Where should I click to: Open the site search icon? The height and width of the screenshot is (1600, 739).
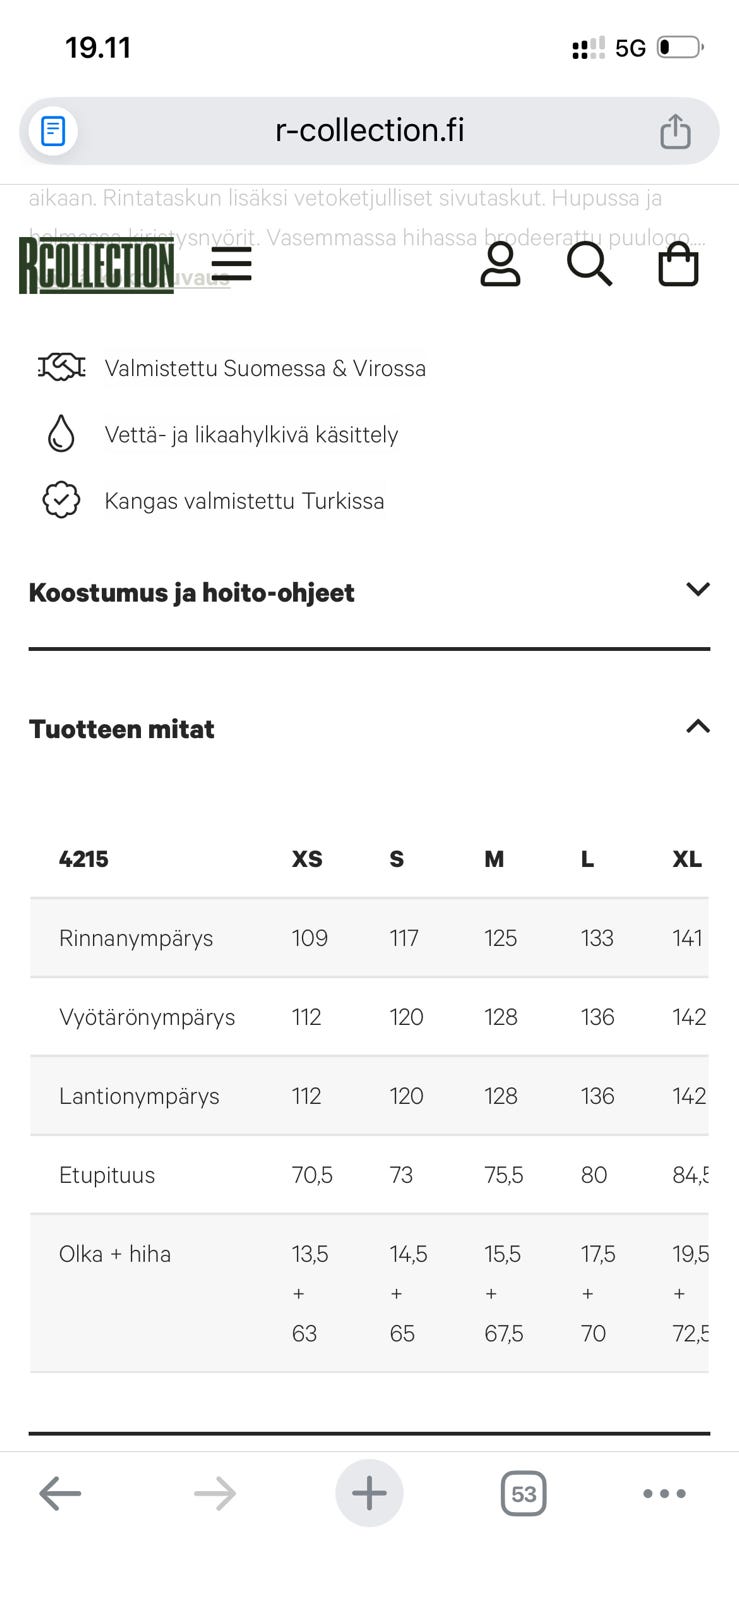point(590,264)
